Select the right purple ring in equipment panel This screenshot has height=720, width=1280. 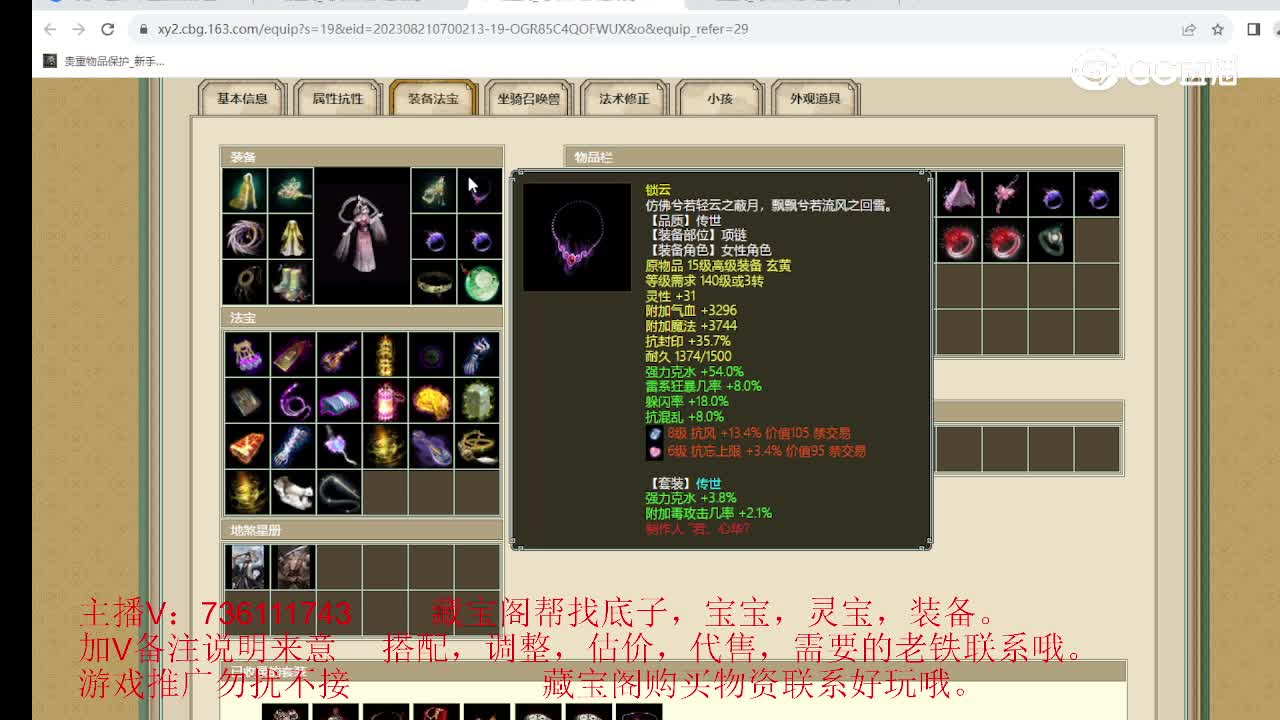click(480, 237)
